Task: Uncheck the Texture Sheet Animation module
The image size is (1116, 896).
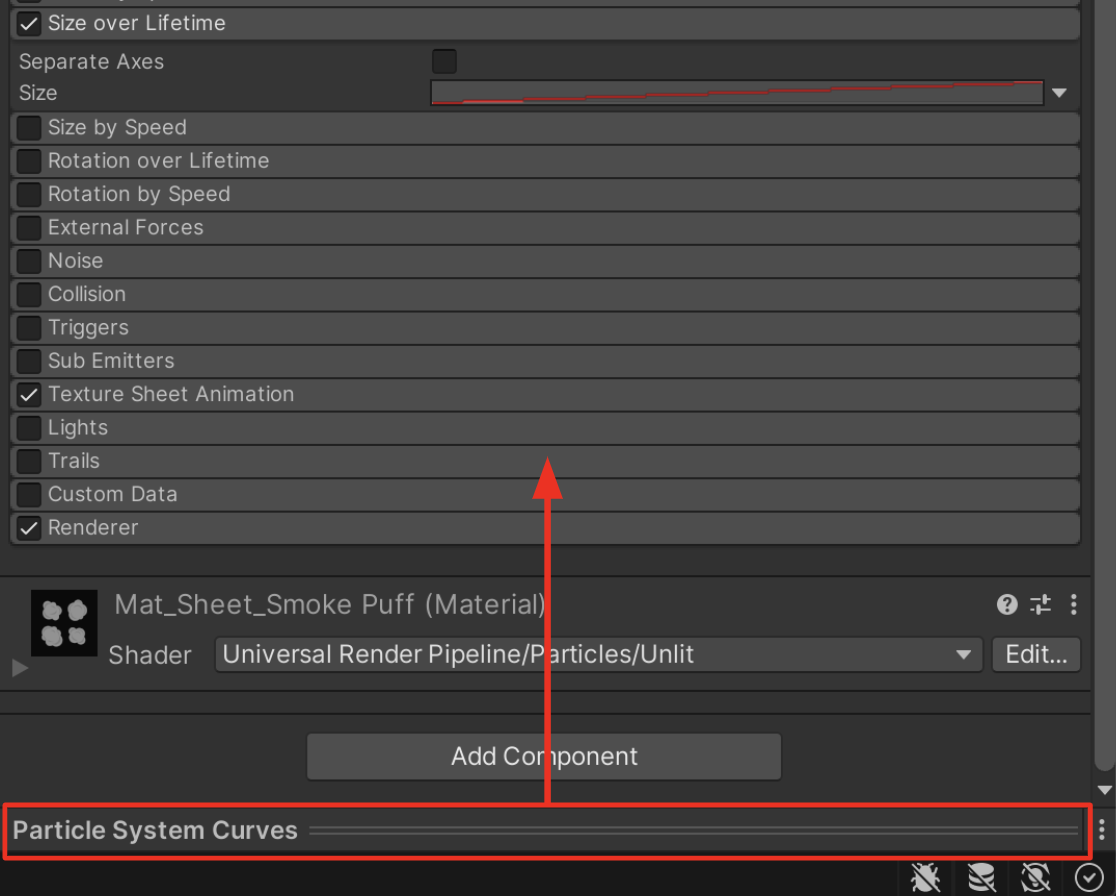Action: click(x=30, y=394)
